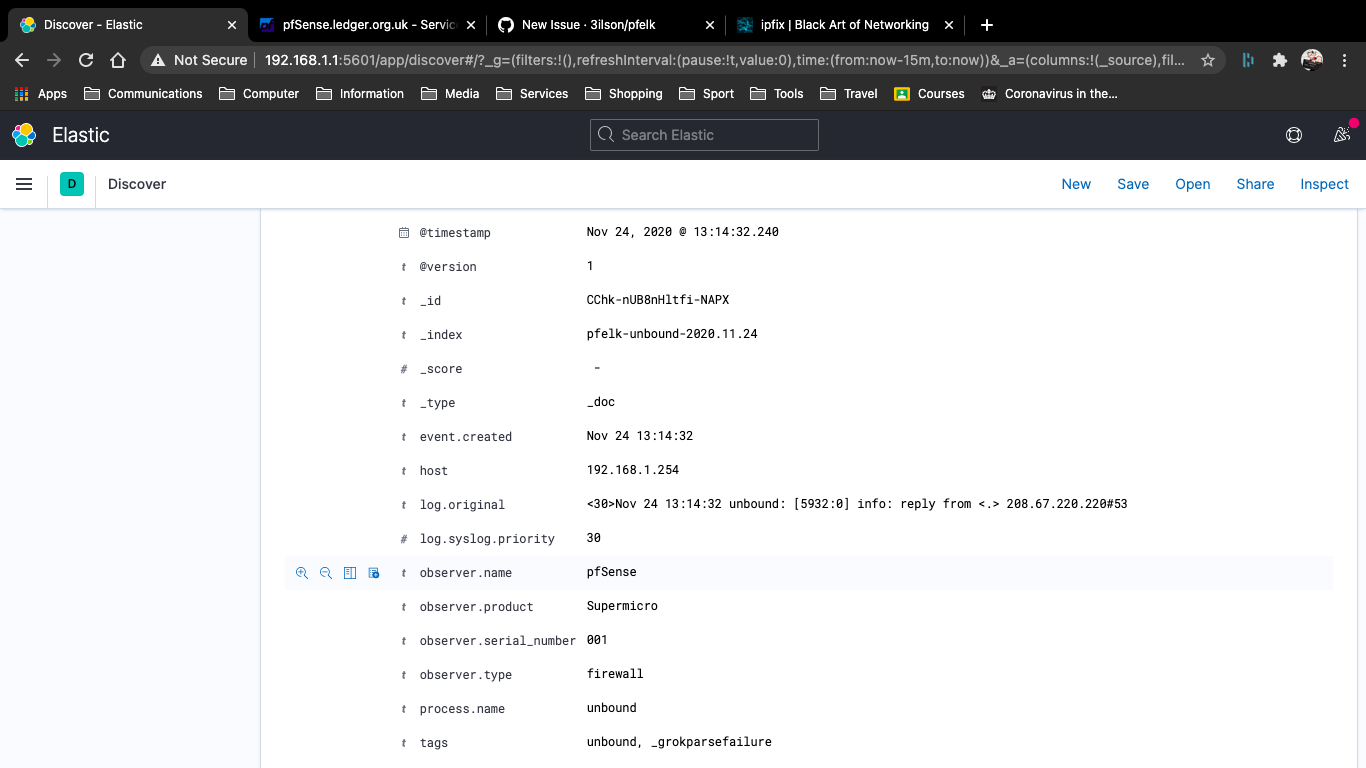Click the New menu item in Discover
The height and width of the screenshot is (768, 1366).
[x=1076, y=184]
